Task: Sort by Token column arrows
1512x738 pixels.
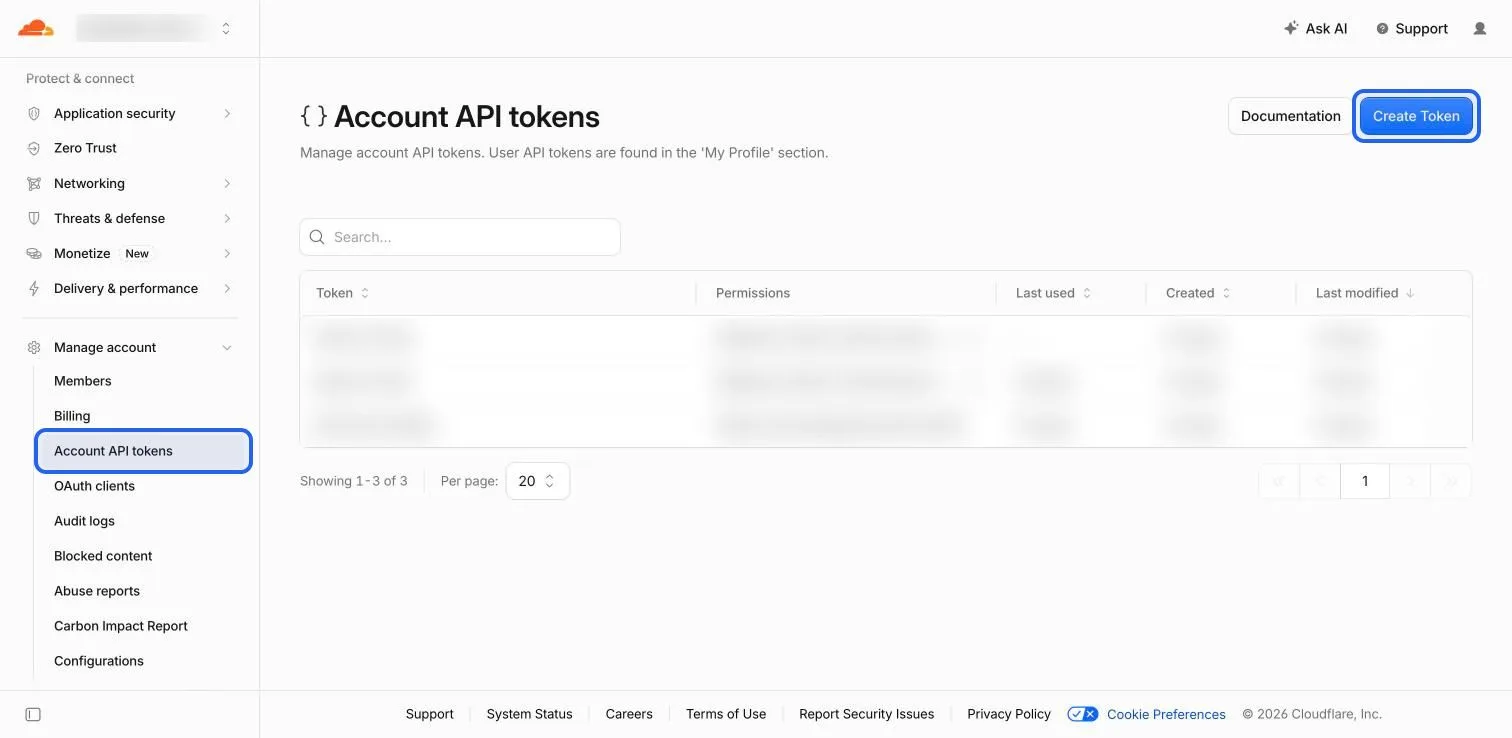Action: tap(365, 293)
